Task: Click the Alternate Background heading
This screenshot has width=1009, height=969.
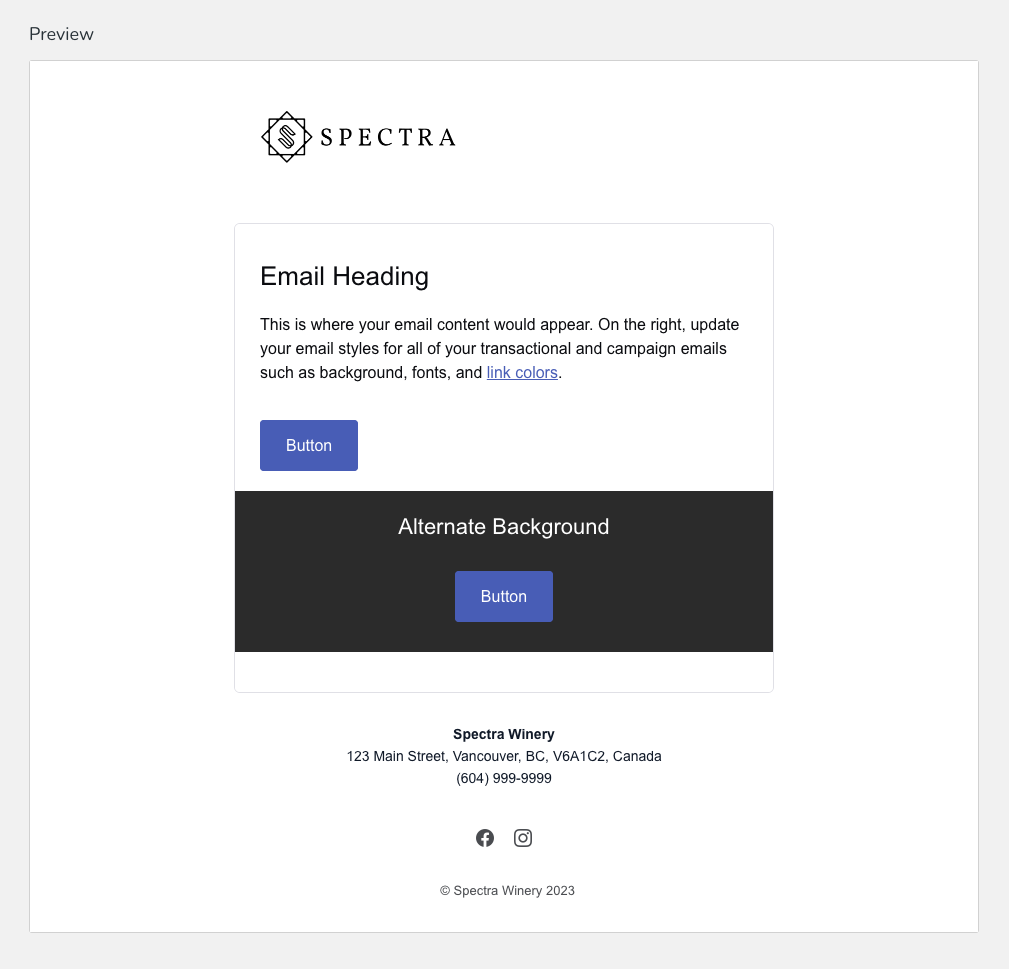Action: click(x=504, y=526)
